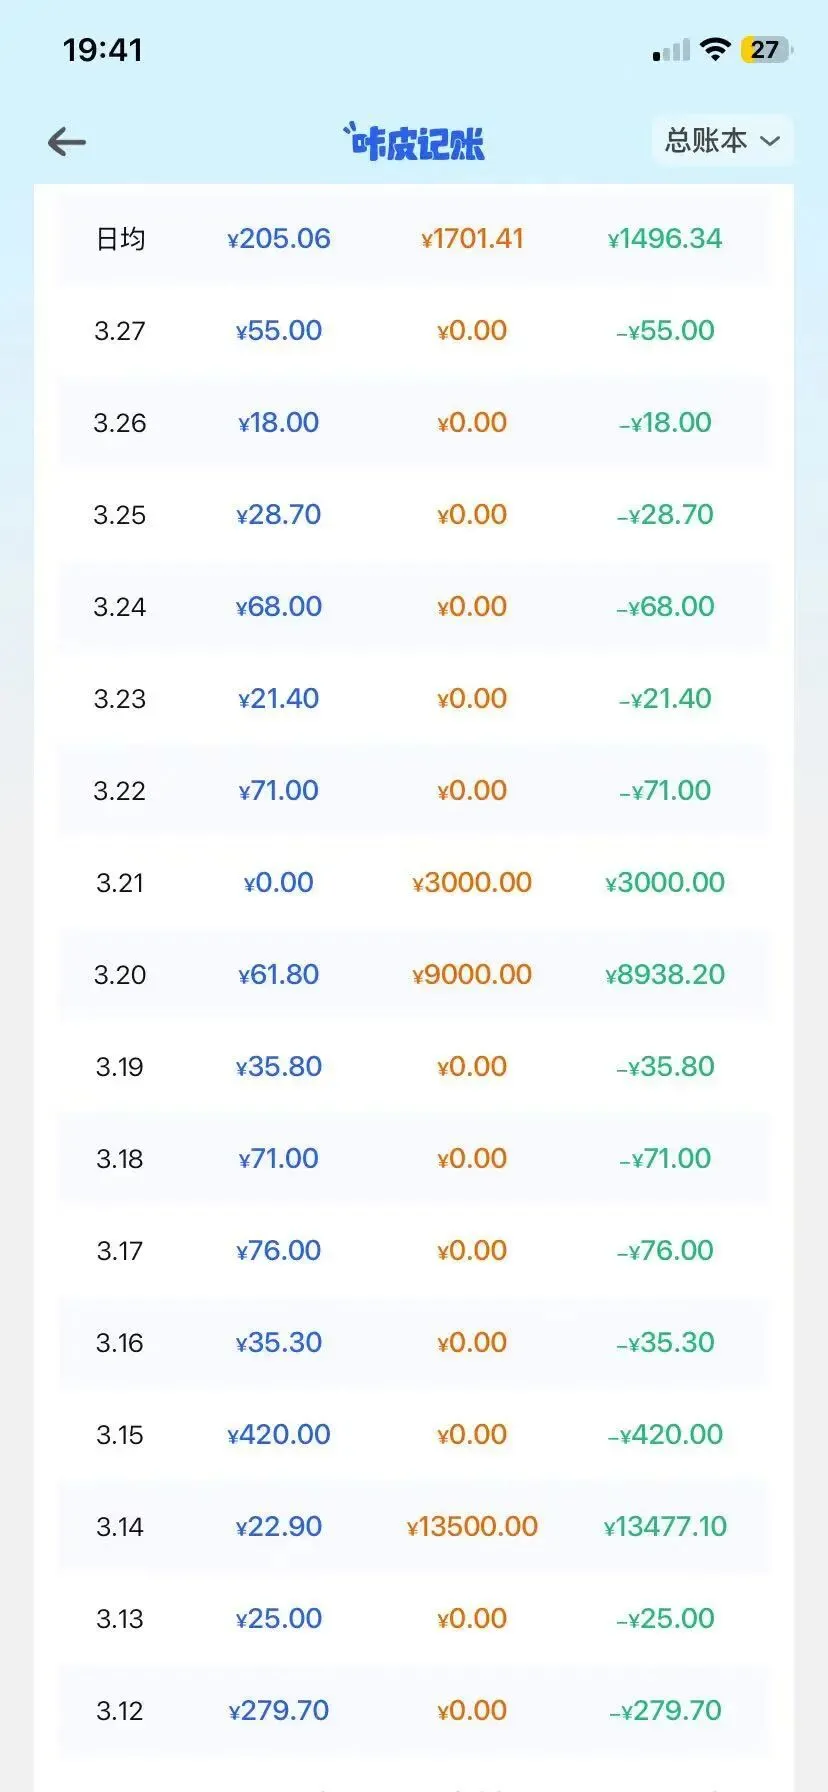The width and height of the screenshot is (828, 1792).
Task: Open the 总账本 ledger dropdown
Action: point(722,141)
